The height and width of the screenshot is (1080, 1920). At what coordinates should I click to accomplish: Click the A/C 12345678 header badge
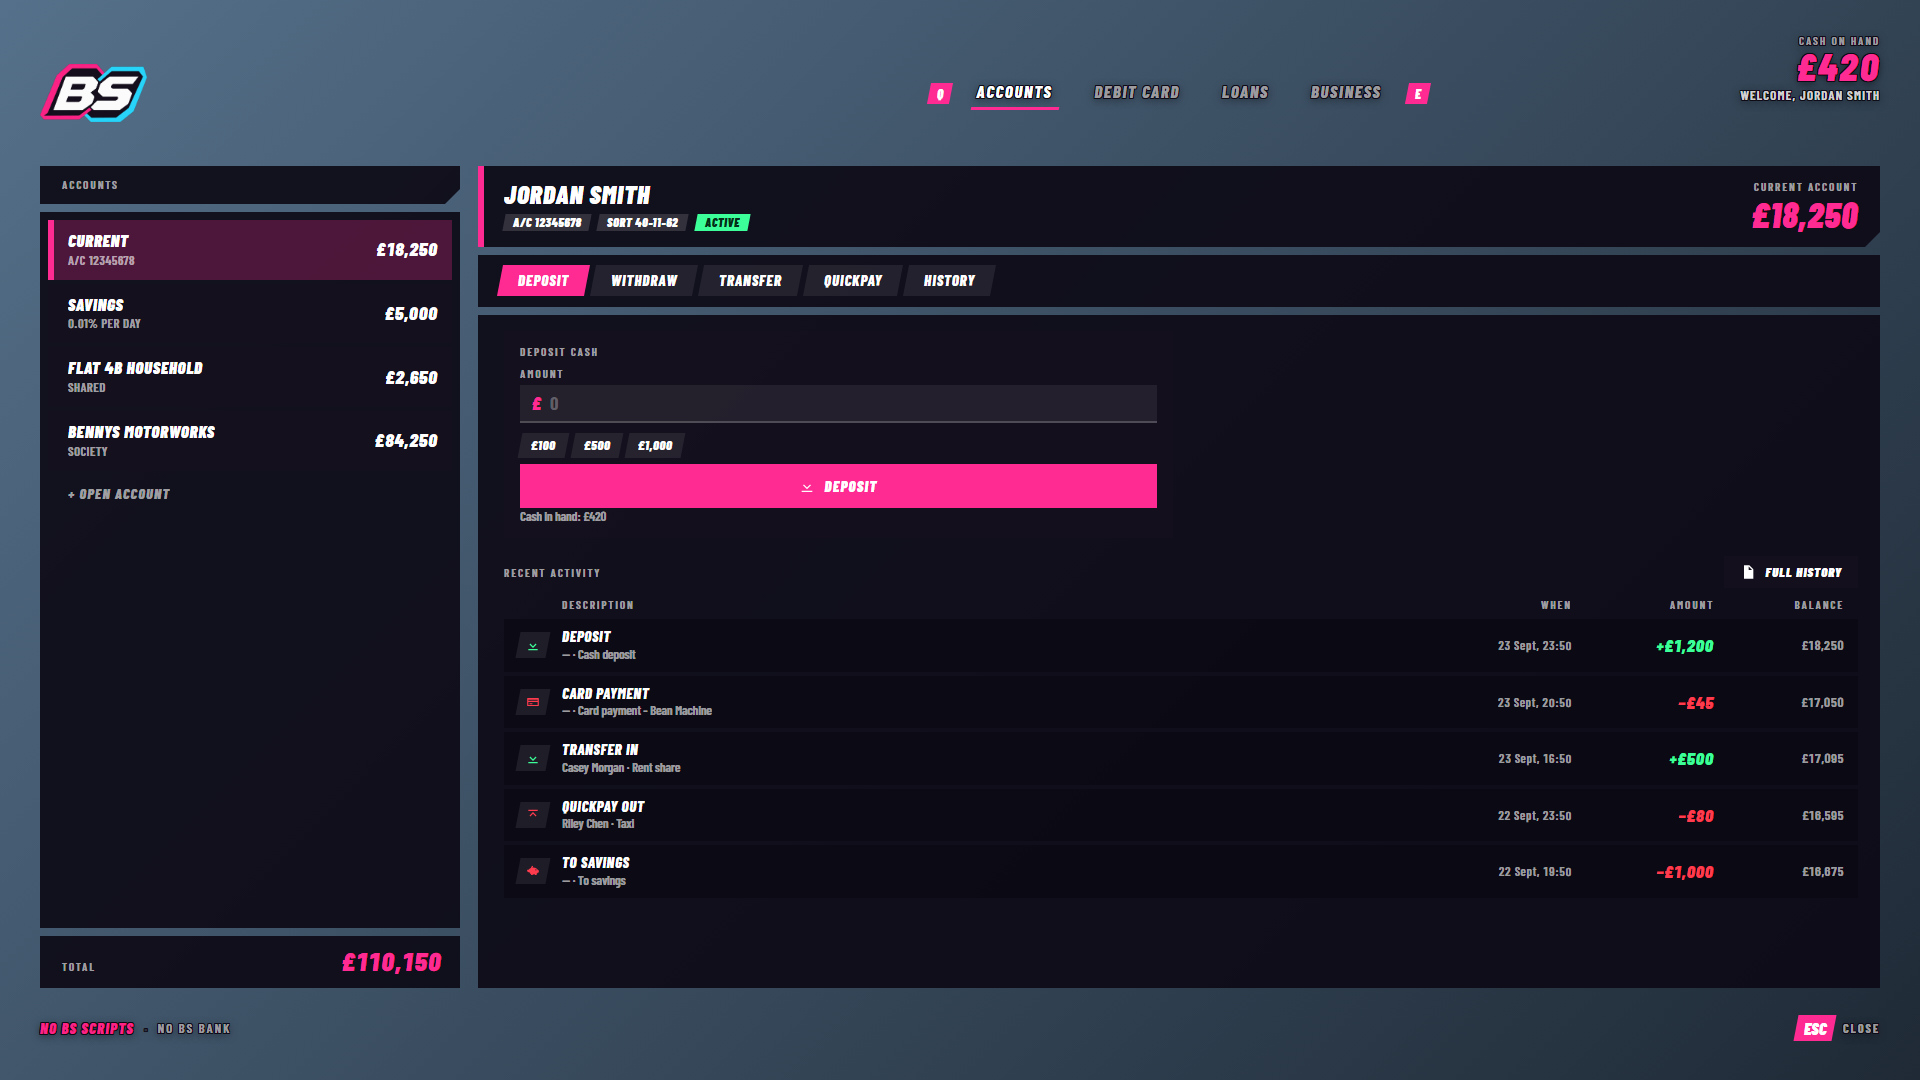click(547, 223)
